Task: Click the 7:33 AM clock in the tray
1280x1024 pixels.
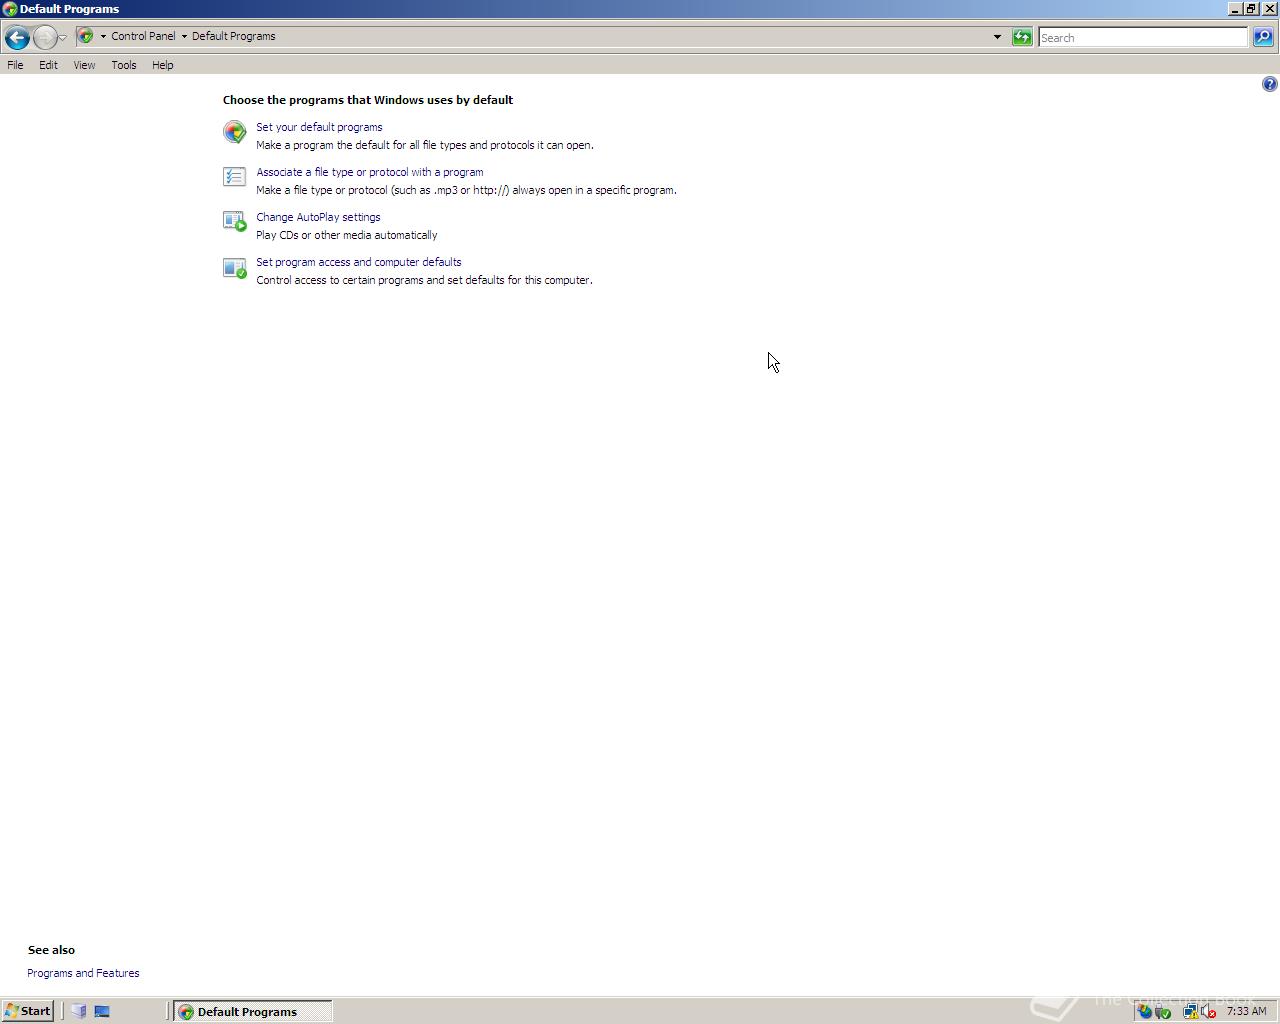Action: coord(1246,1011)
